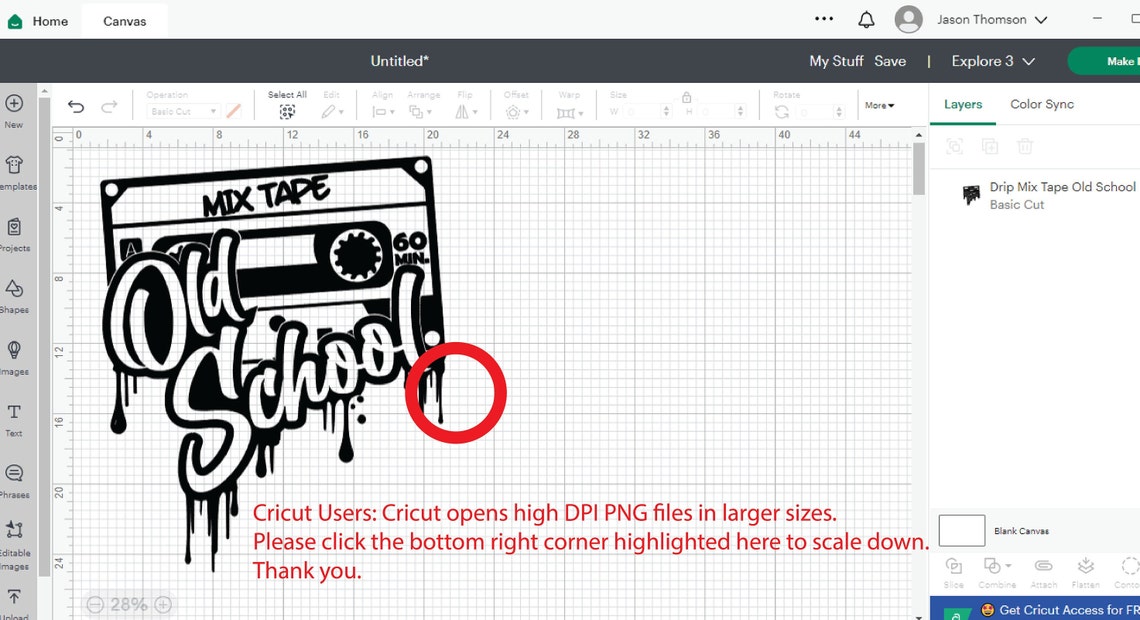
Task: Click the rotate stepper arrows
Action: pyautogui.click(x=839, y=112)
